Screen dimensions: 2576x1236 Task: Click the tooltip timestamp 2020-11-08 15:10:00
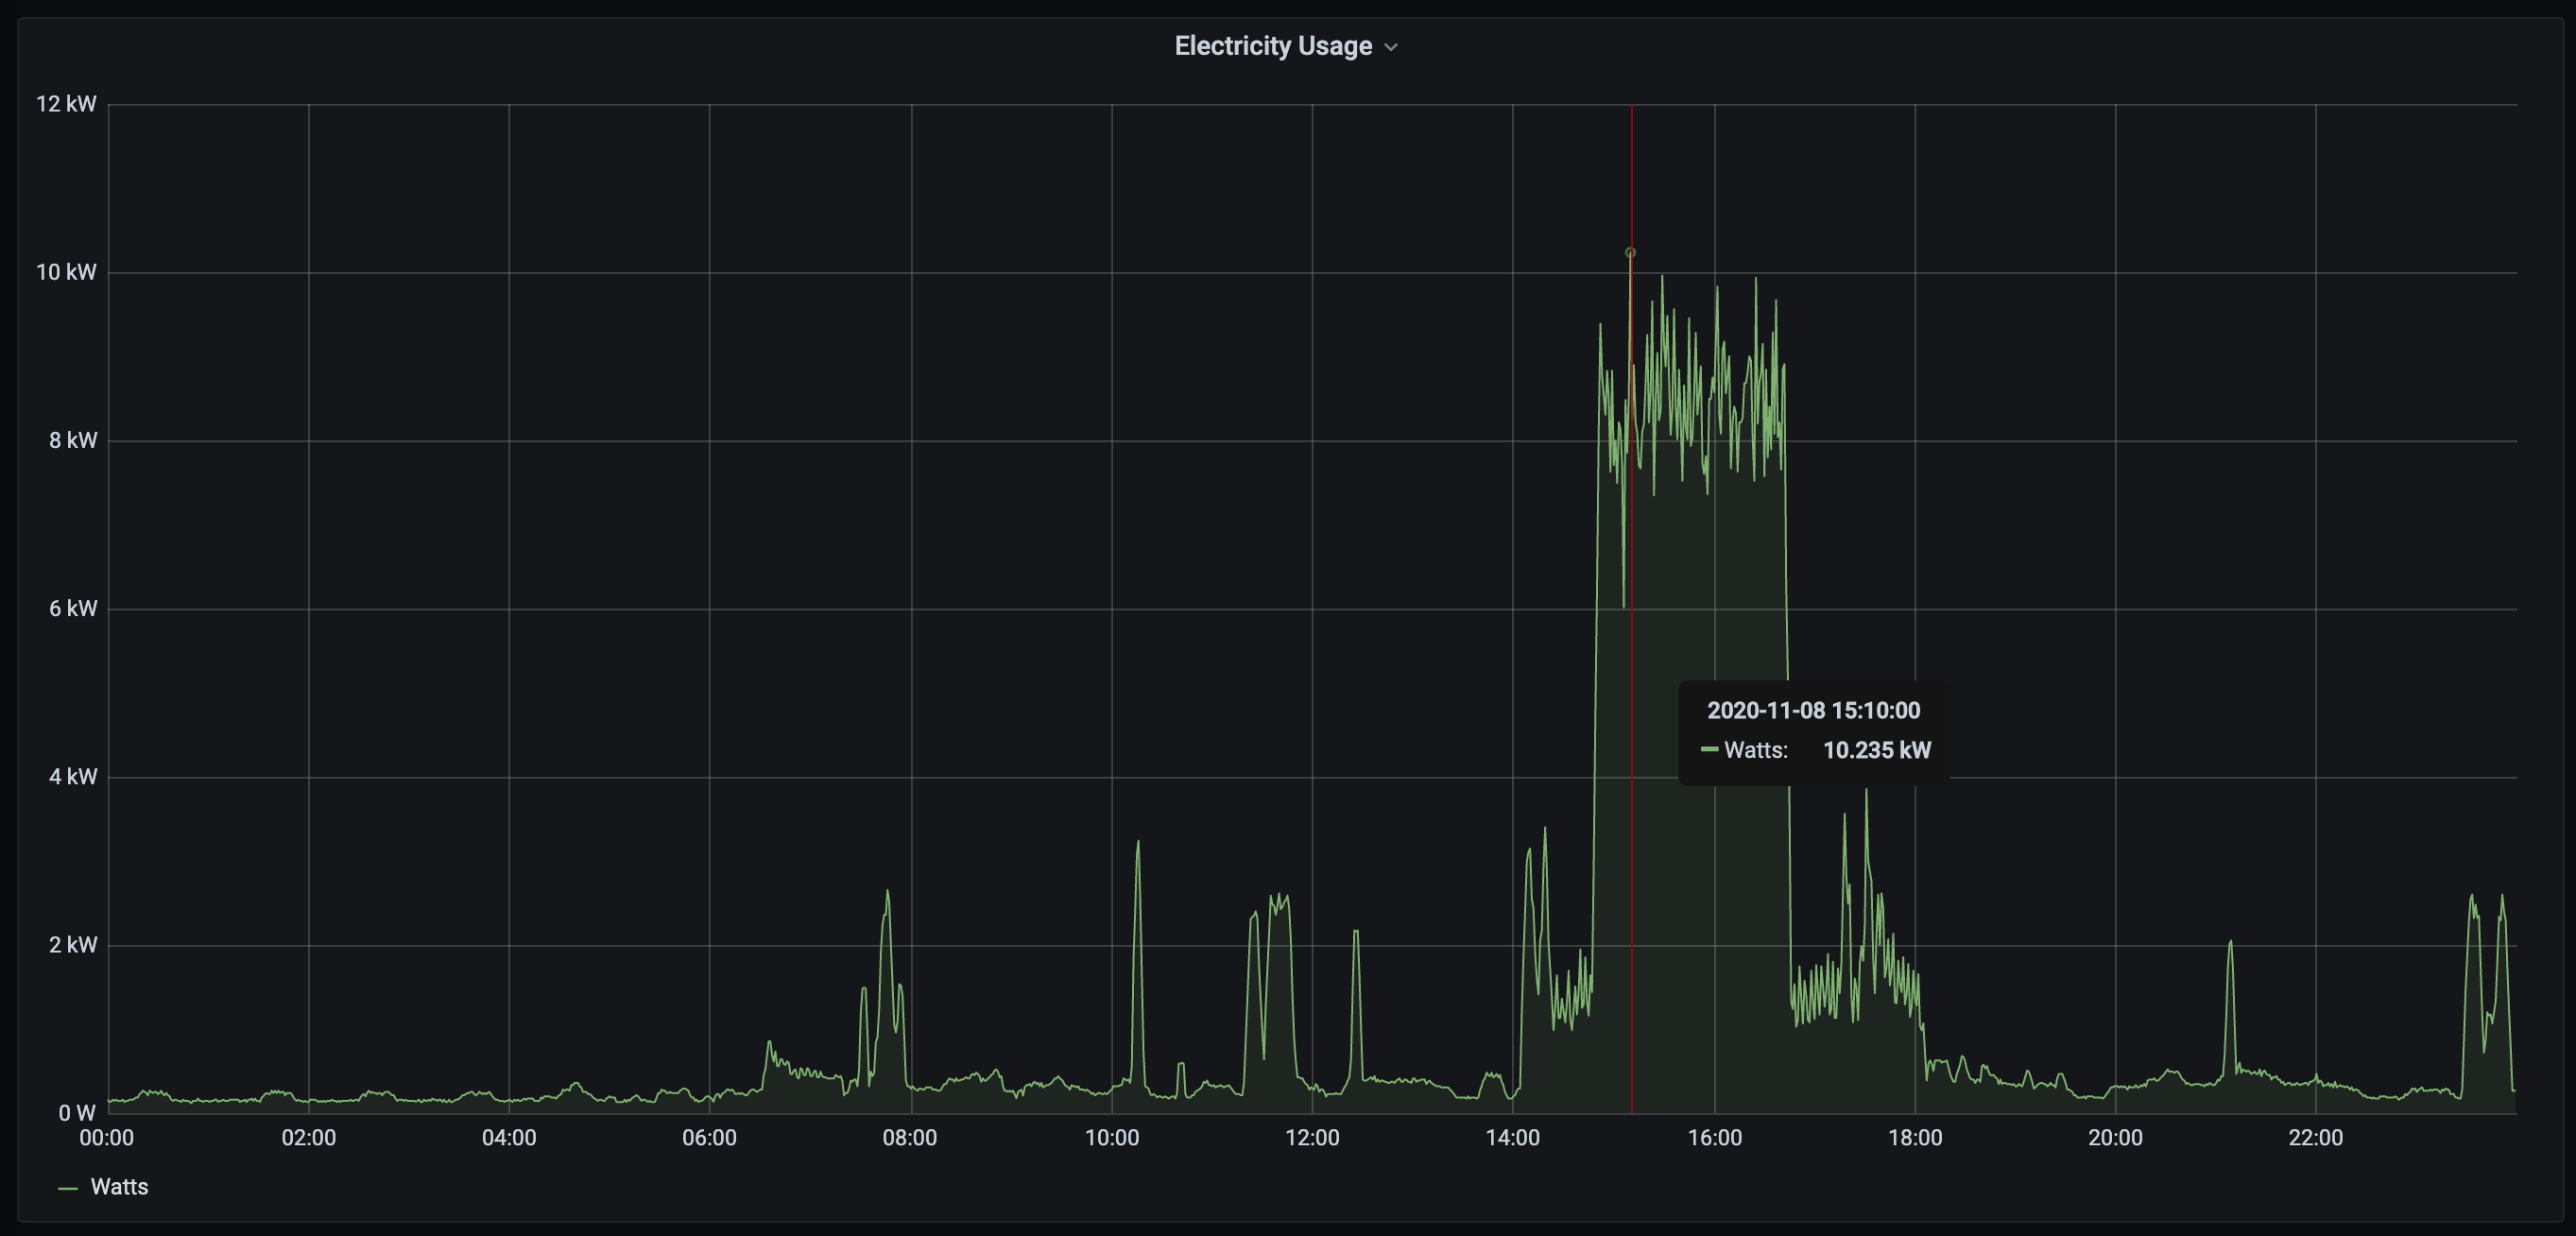pos(1813,710)
